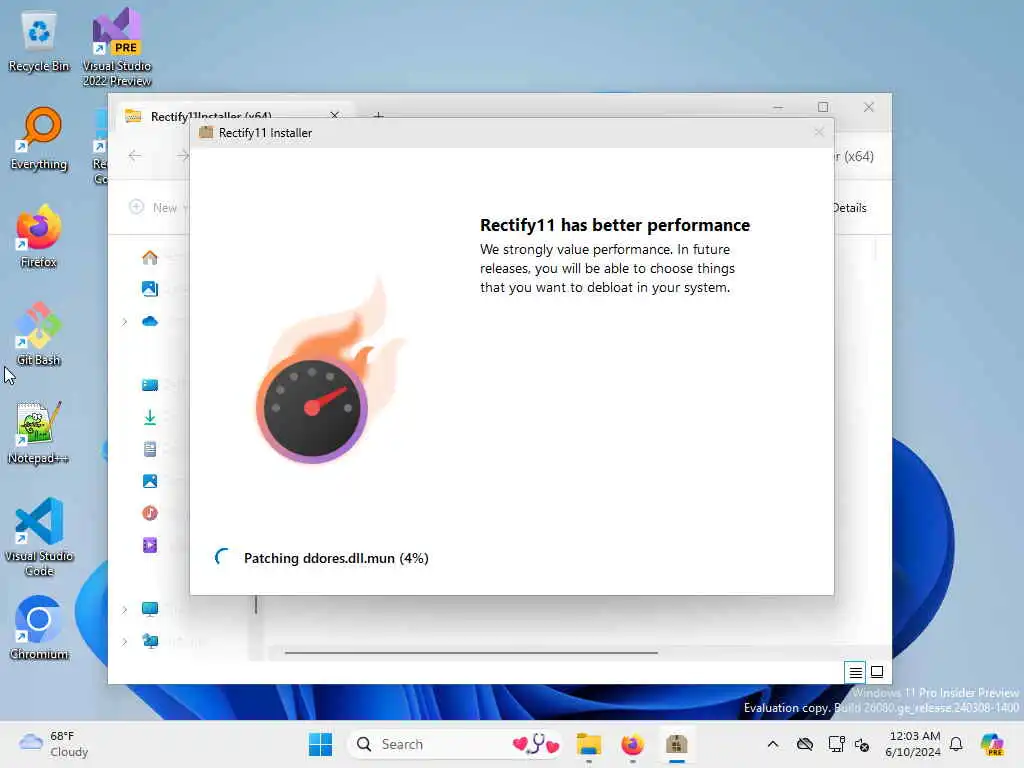The height and width of the screenshot is (768, 1024).
Task: Open Firefox desktop shortcut
Action: point(39,236)
